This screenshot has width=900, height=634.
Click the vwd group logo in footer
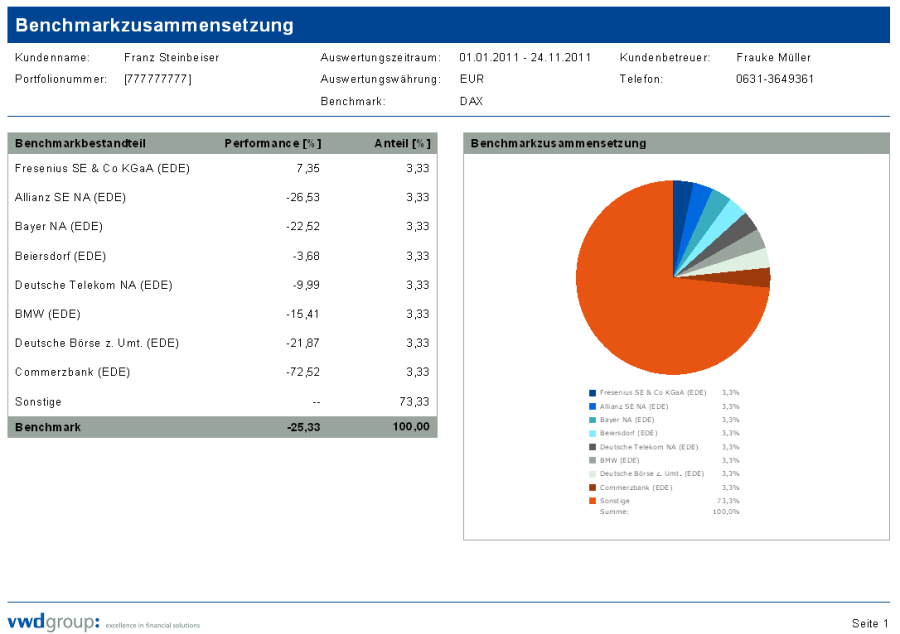coord(54,623)
